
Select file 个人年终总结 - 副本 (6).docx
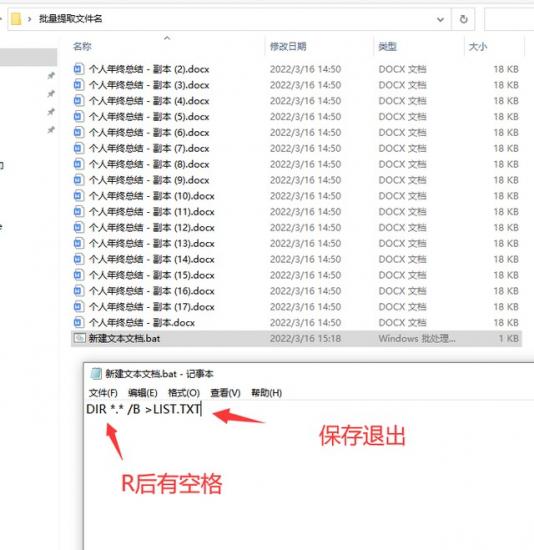coord(296,132)
